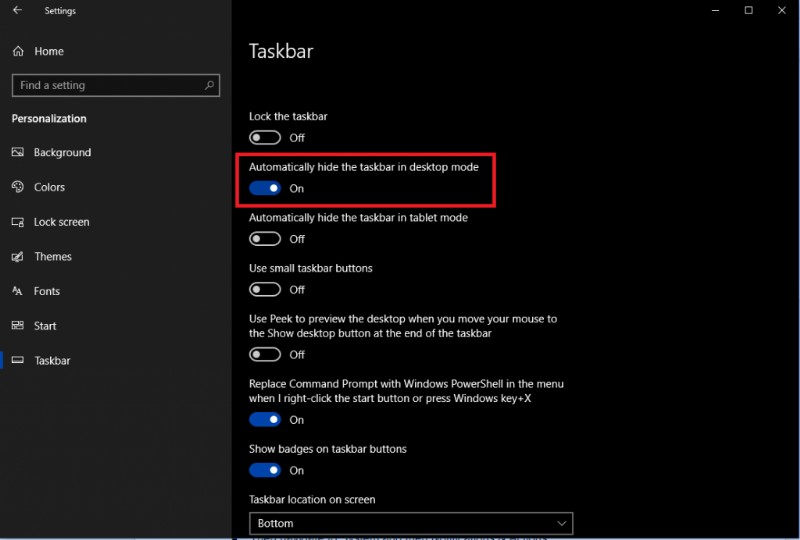Click the chevron in the Bottom combo box

562,523
